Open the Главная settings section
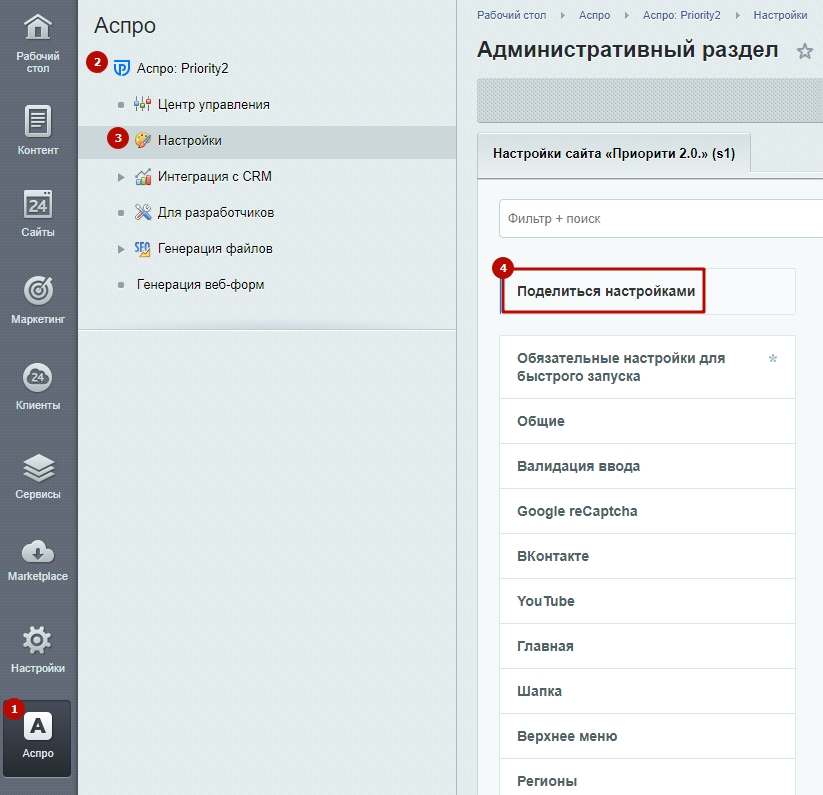 [647, 646]
